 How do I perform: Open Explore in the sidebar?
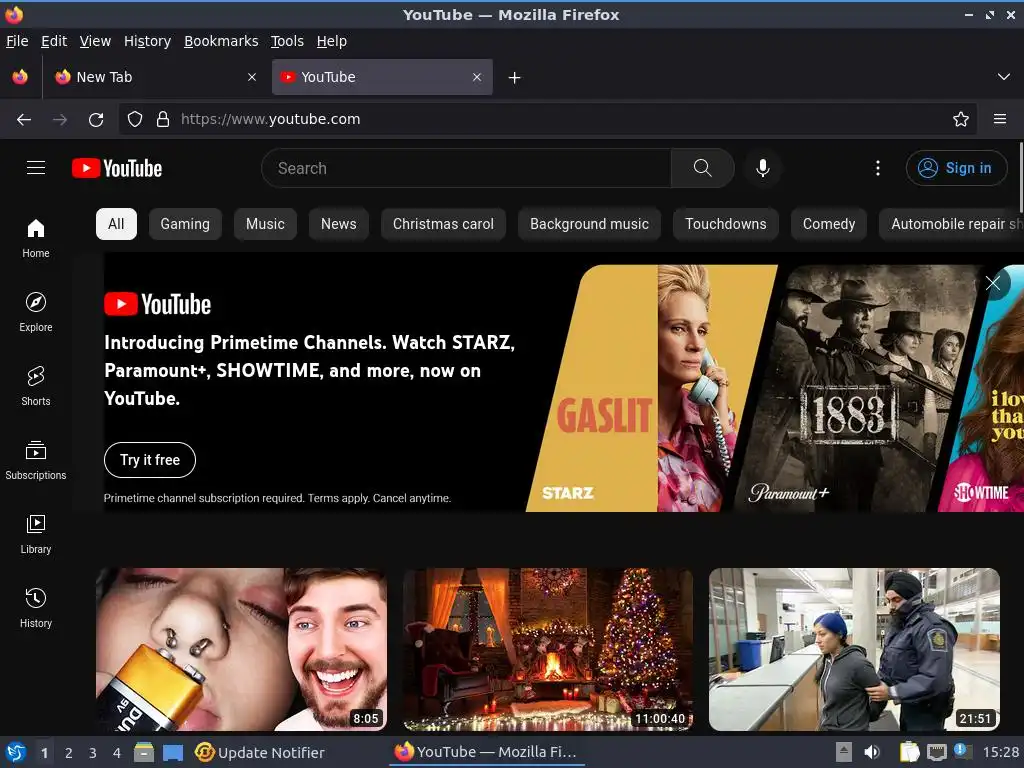(x=36, y=312)
